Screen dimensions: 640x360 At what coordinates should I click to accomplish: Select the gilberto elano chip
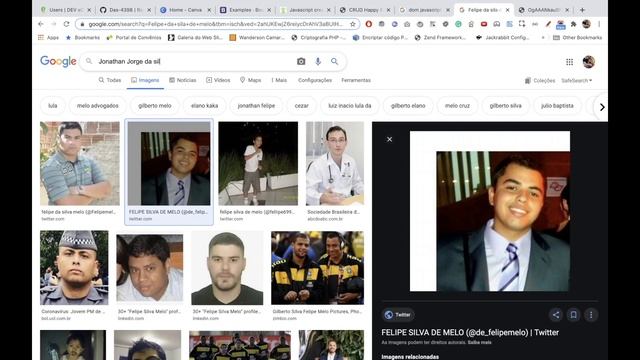pos(408,106)
